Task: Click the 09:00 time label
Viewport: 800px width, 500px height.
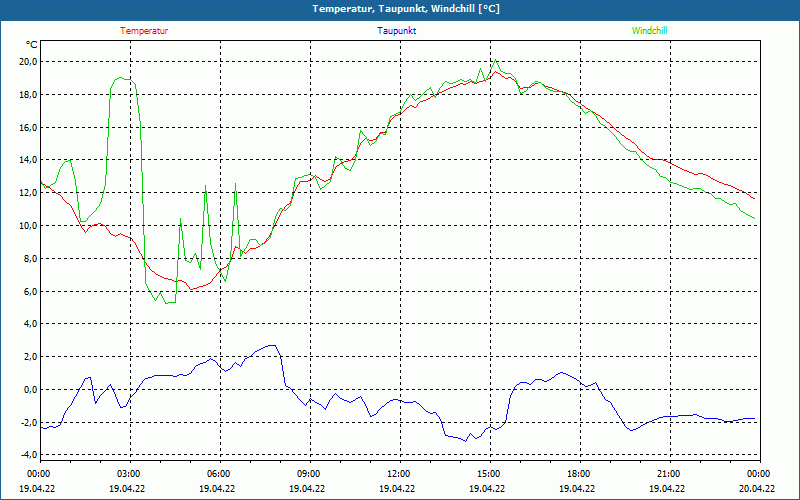Action: [x=309, y=474]
